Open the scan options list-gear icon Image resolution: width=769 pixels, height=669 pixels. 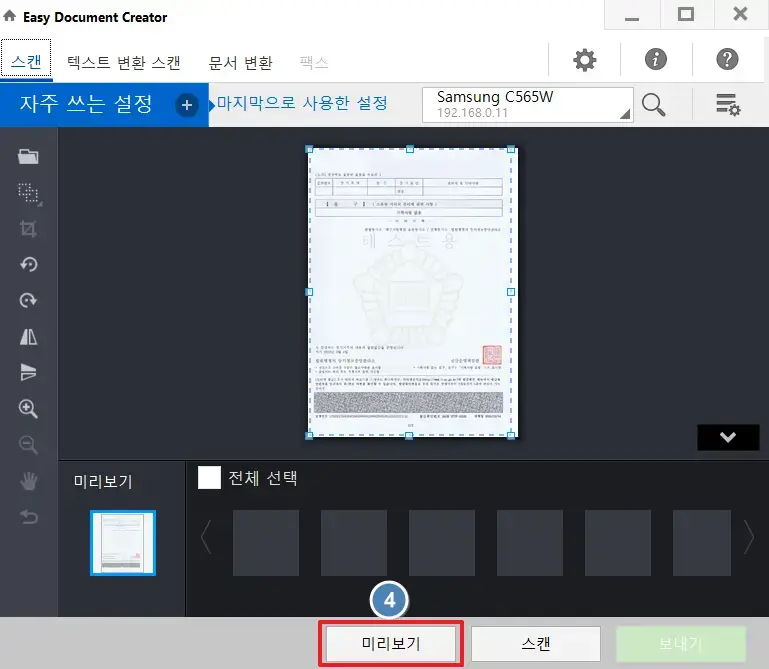728,104
